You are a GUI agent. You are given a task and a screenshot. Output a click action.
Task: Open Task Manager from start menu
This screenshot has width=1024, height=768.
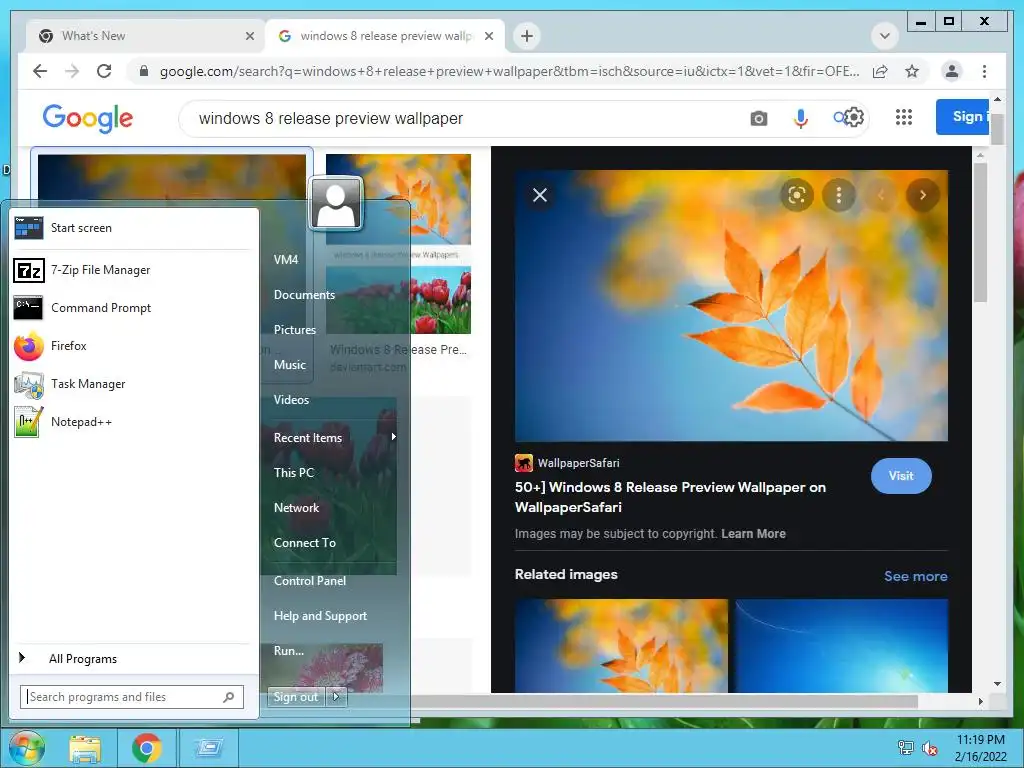coord(134,383)
